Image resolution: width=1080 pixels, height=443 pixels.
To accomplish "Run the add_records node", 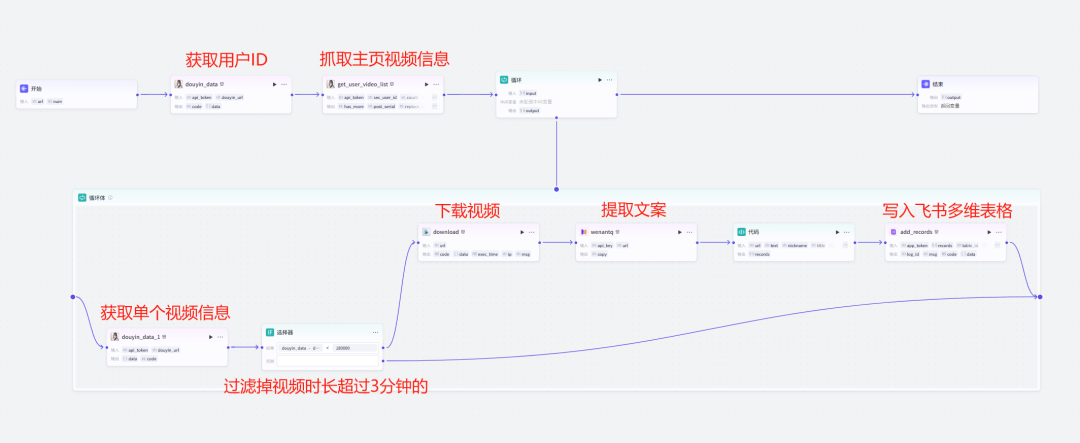I will click(x=989, y=232).
